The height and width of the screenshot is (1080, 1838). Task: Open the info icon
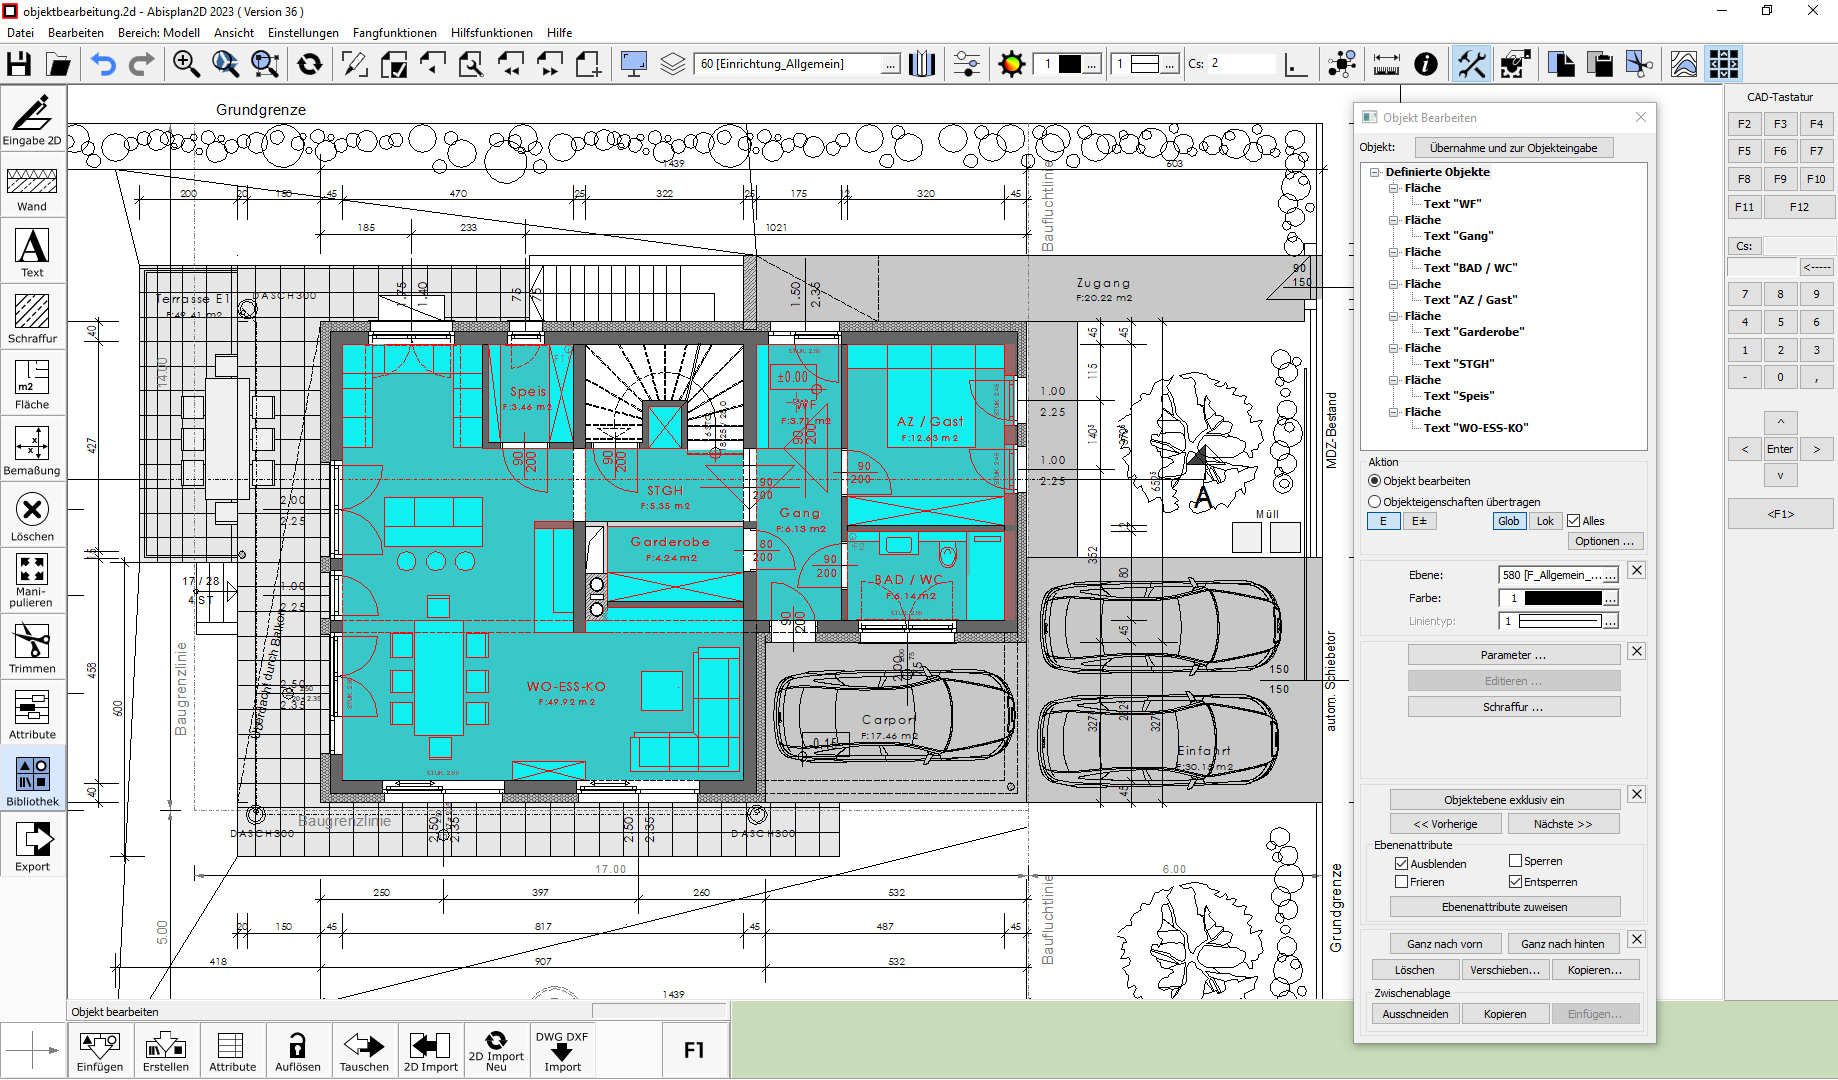pos(1426,64)
